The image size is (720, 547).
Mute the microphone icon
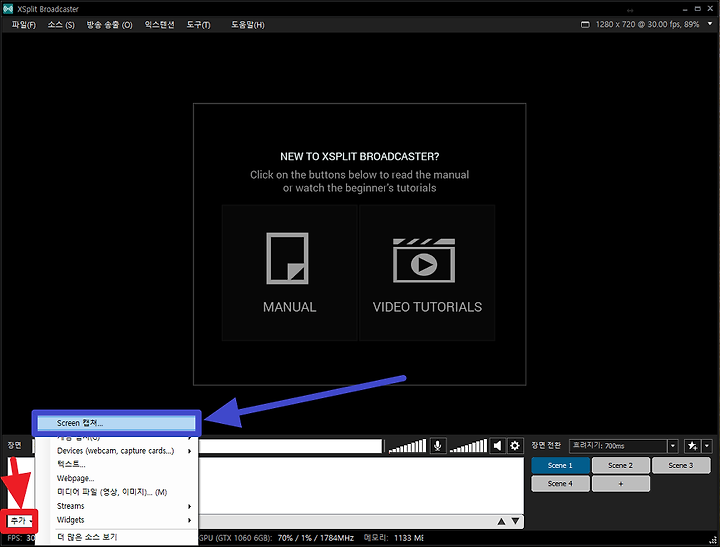tap(438, 445)
